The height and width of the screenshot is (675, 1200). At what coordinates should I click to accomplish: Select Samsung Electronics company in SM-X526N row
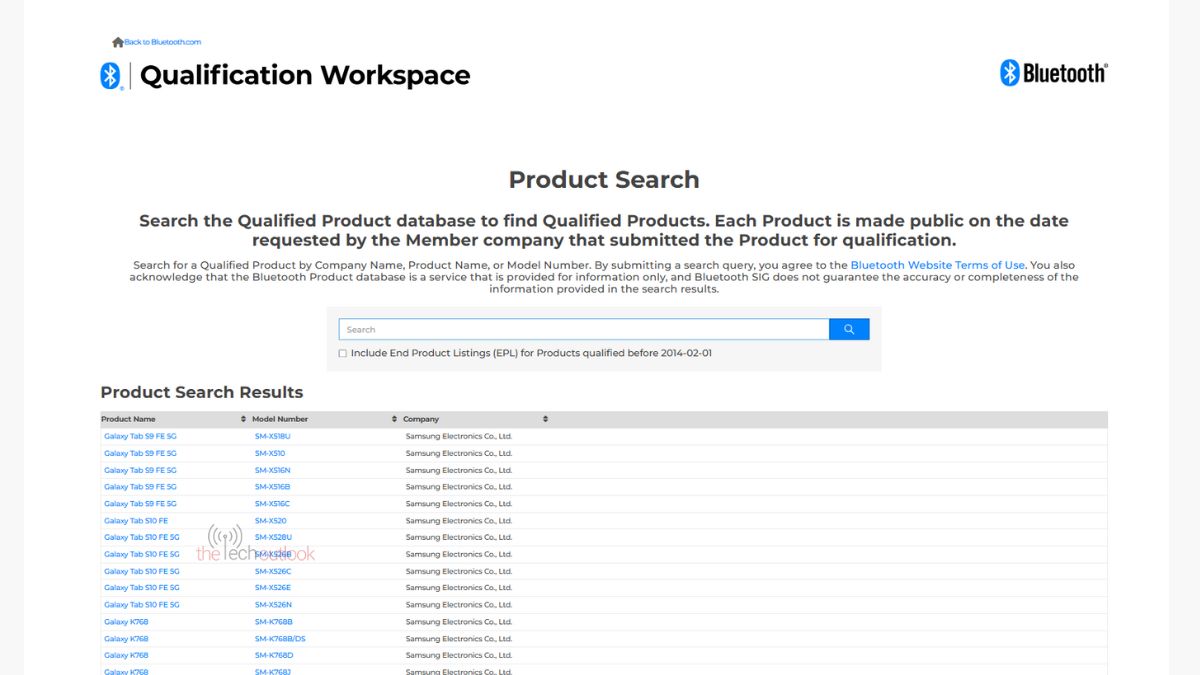pos(459,605)
